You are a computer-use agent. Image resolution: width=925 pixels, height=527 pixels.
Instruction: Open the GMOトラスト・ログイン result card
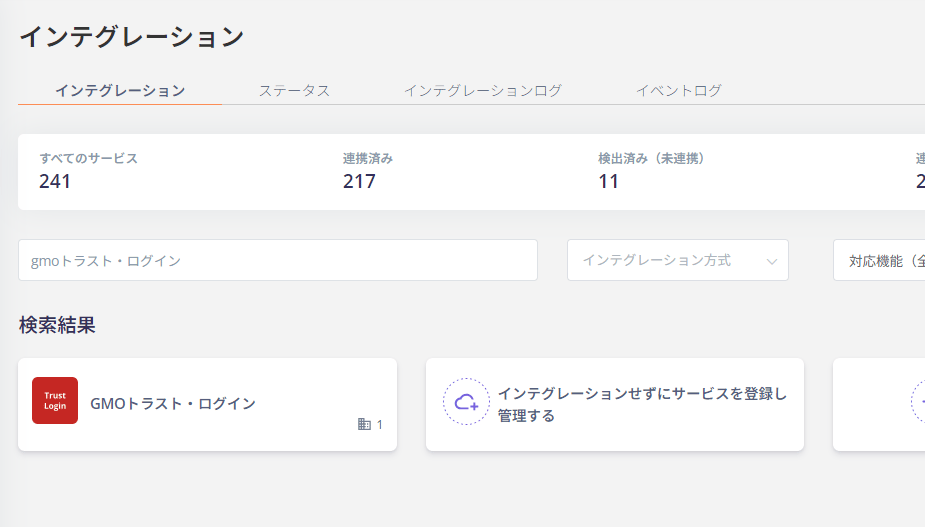[x=208, y=405]
